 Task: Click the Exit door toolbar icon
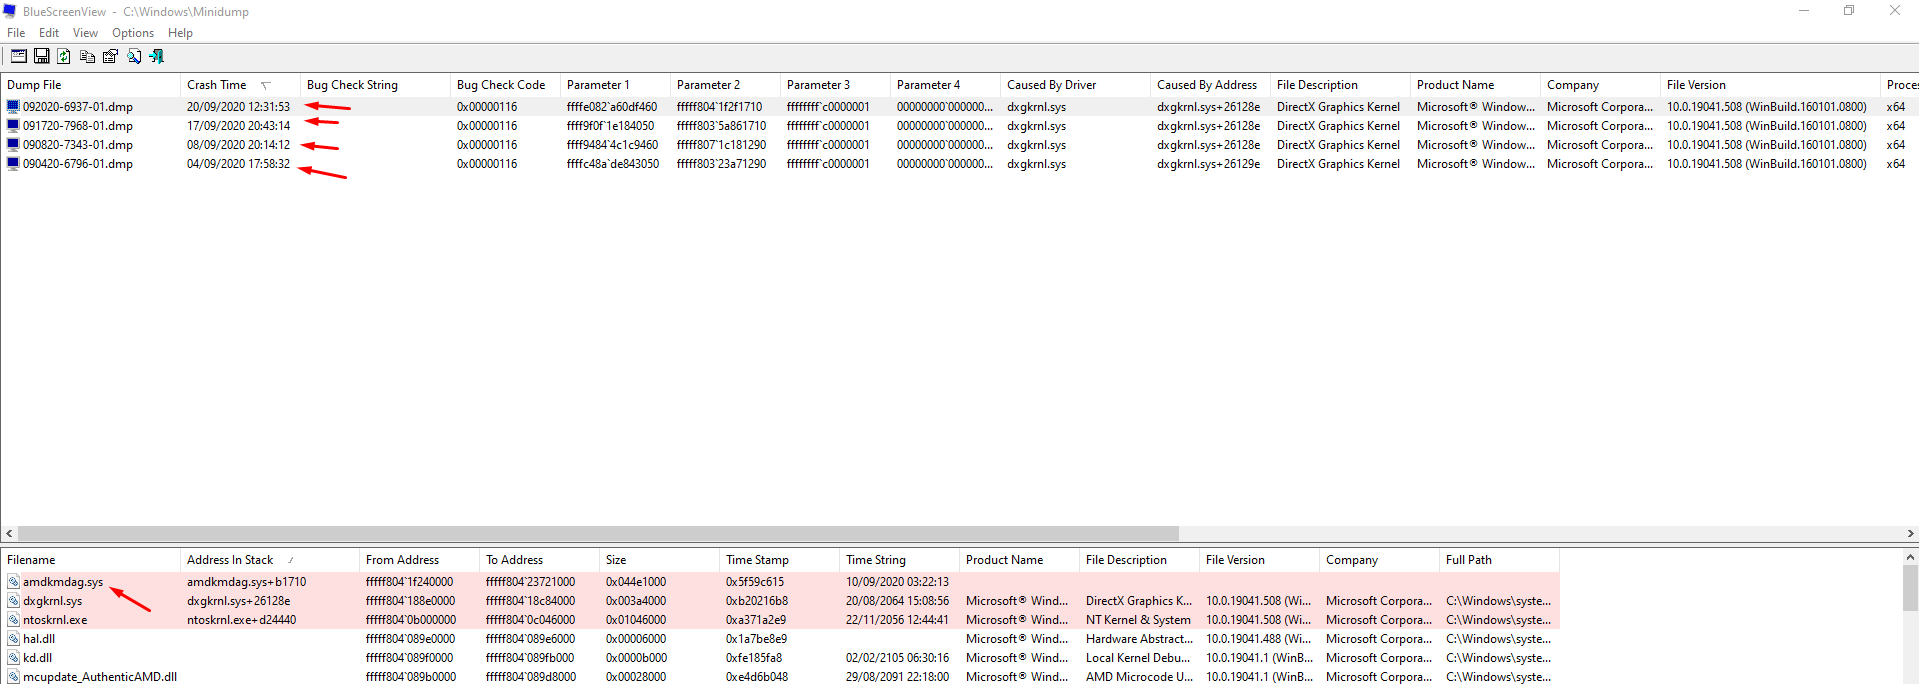pos(156,57)
